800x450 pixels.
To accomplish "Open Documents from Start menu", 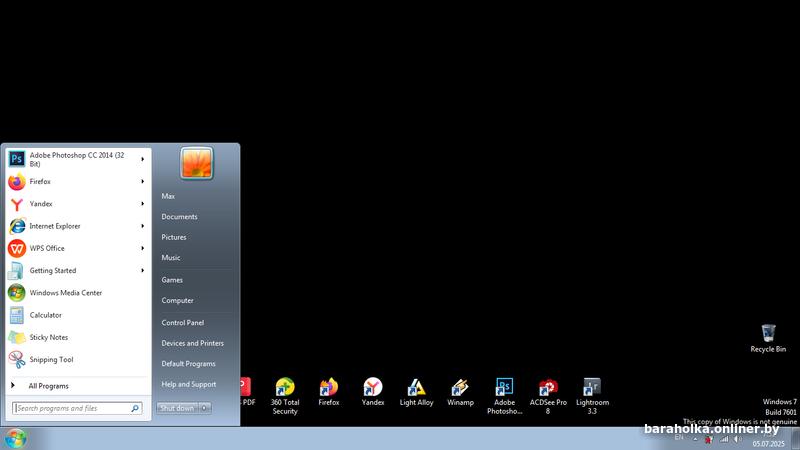I will click(179, 217).
